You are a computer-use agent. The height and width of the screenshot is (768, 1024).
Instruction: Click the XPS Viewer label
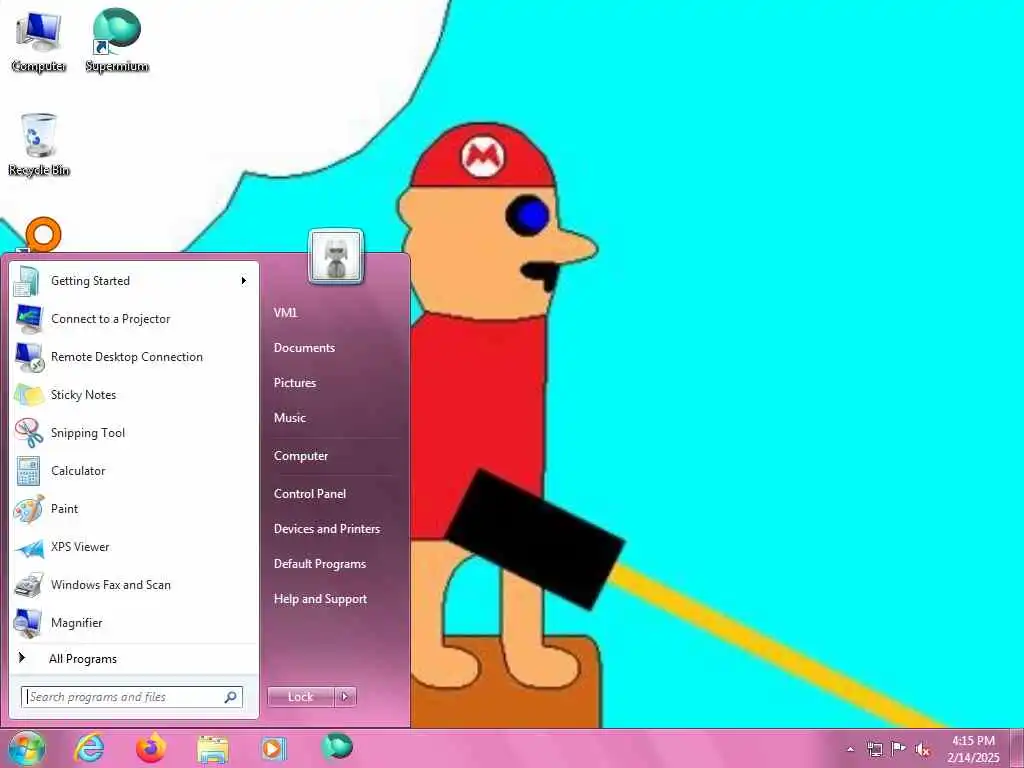tap(80, 547)
